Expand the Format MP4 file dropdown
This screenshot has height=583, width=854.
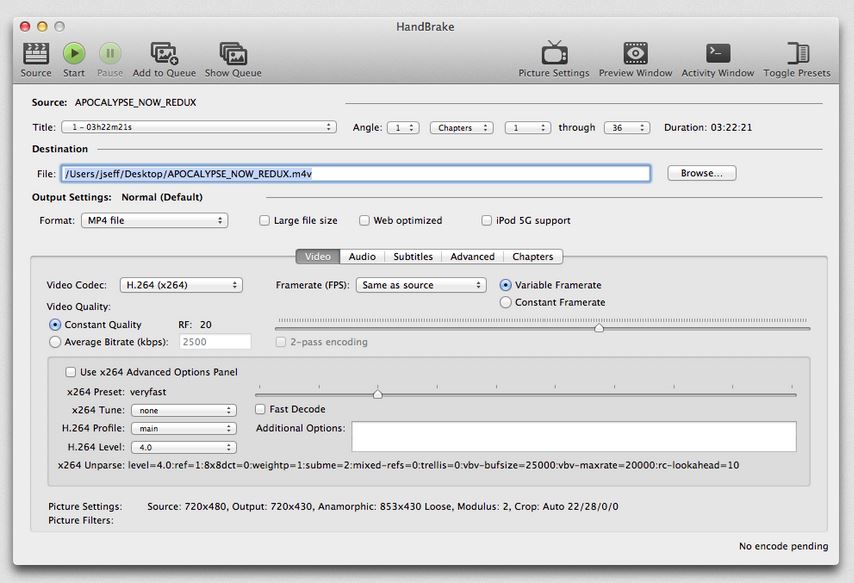point(154,221)
